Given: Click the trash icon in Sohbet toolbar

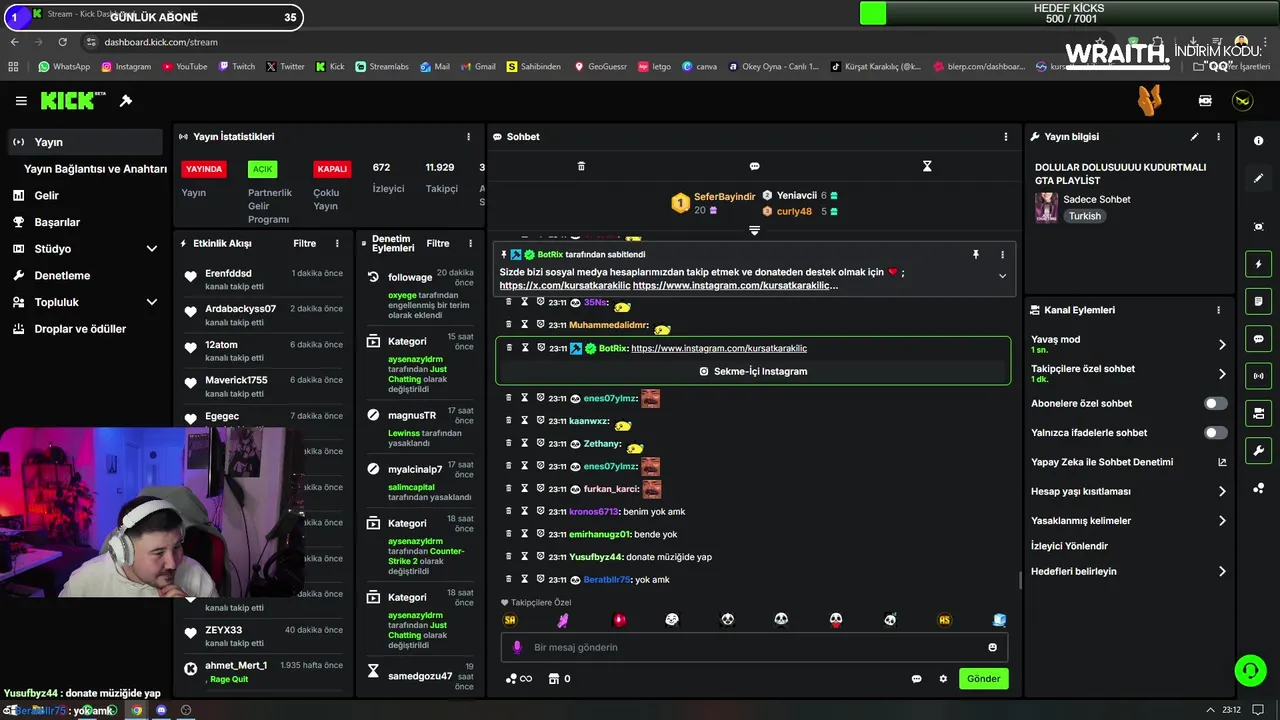Looking at the screenshot, I should (581, 166).
